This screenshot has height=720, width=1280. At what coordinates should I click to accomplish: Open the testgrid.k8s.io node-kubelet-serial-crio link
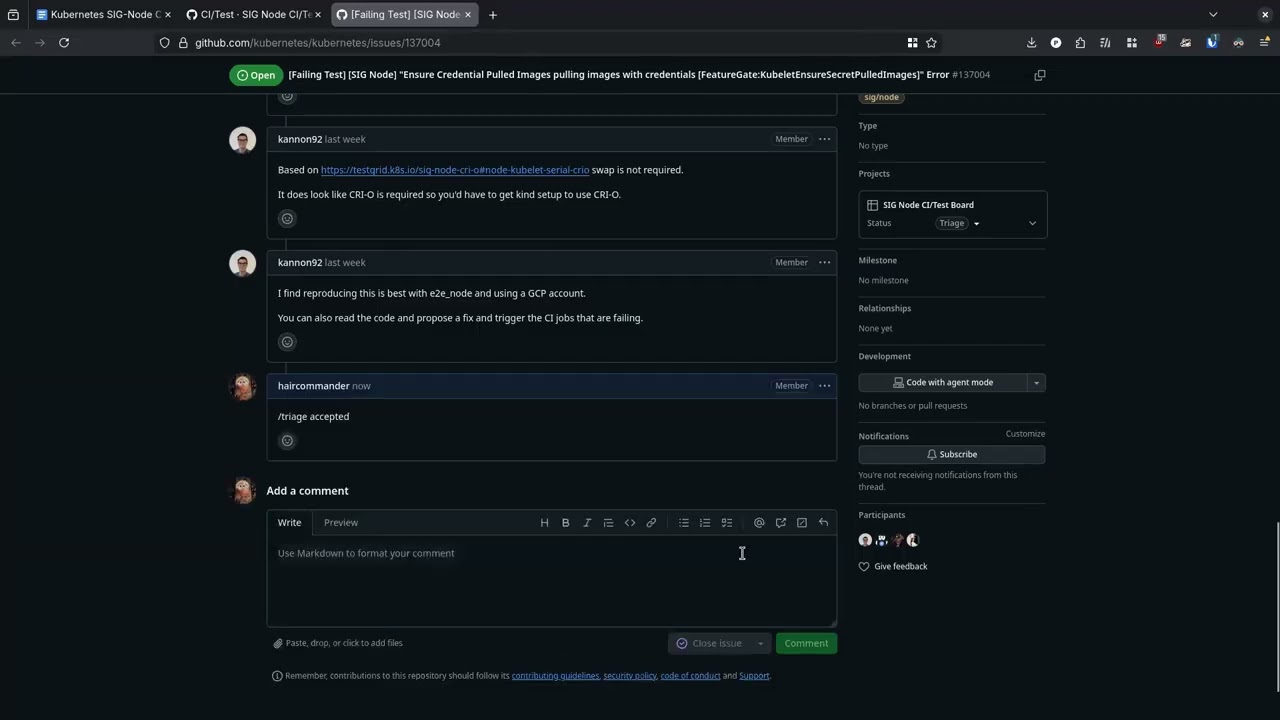point(455,170)
